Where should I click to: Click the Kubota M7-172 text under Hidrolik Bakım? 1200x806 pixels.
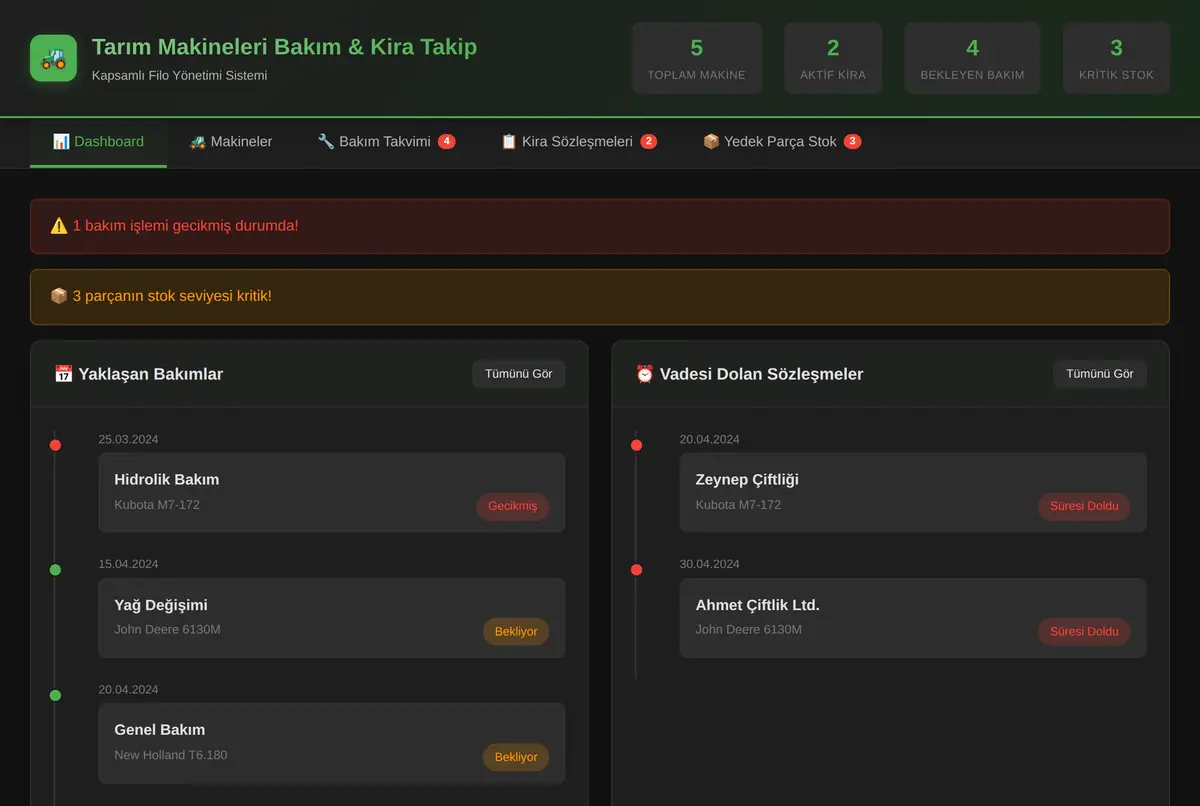coord(157,505)
